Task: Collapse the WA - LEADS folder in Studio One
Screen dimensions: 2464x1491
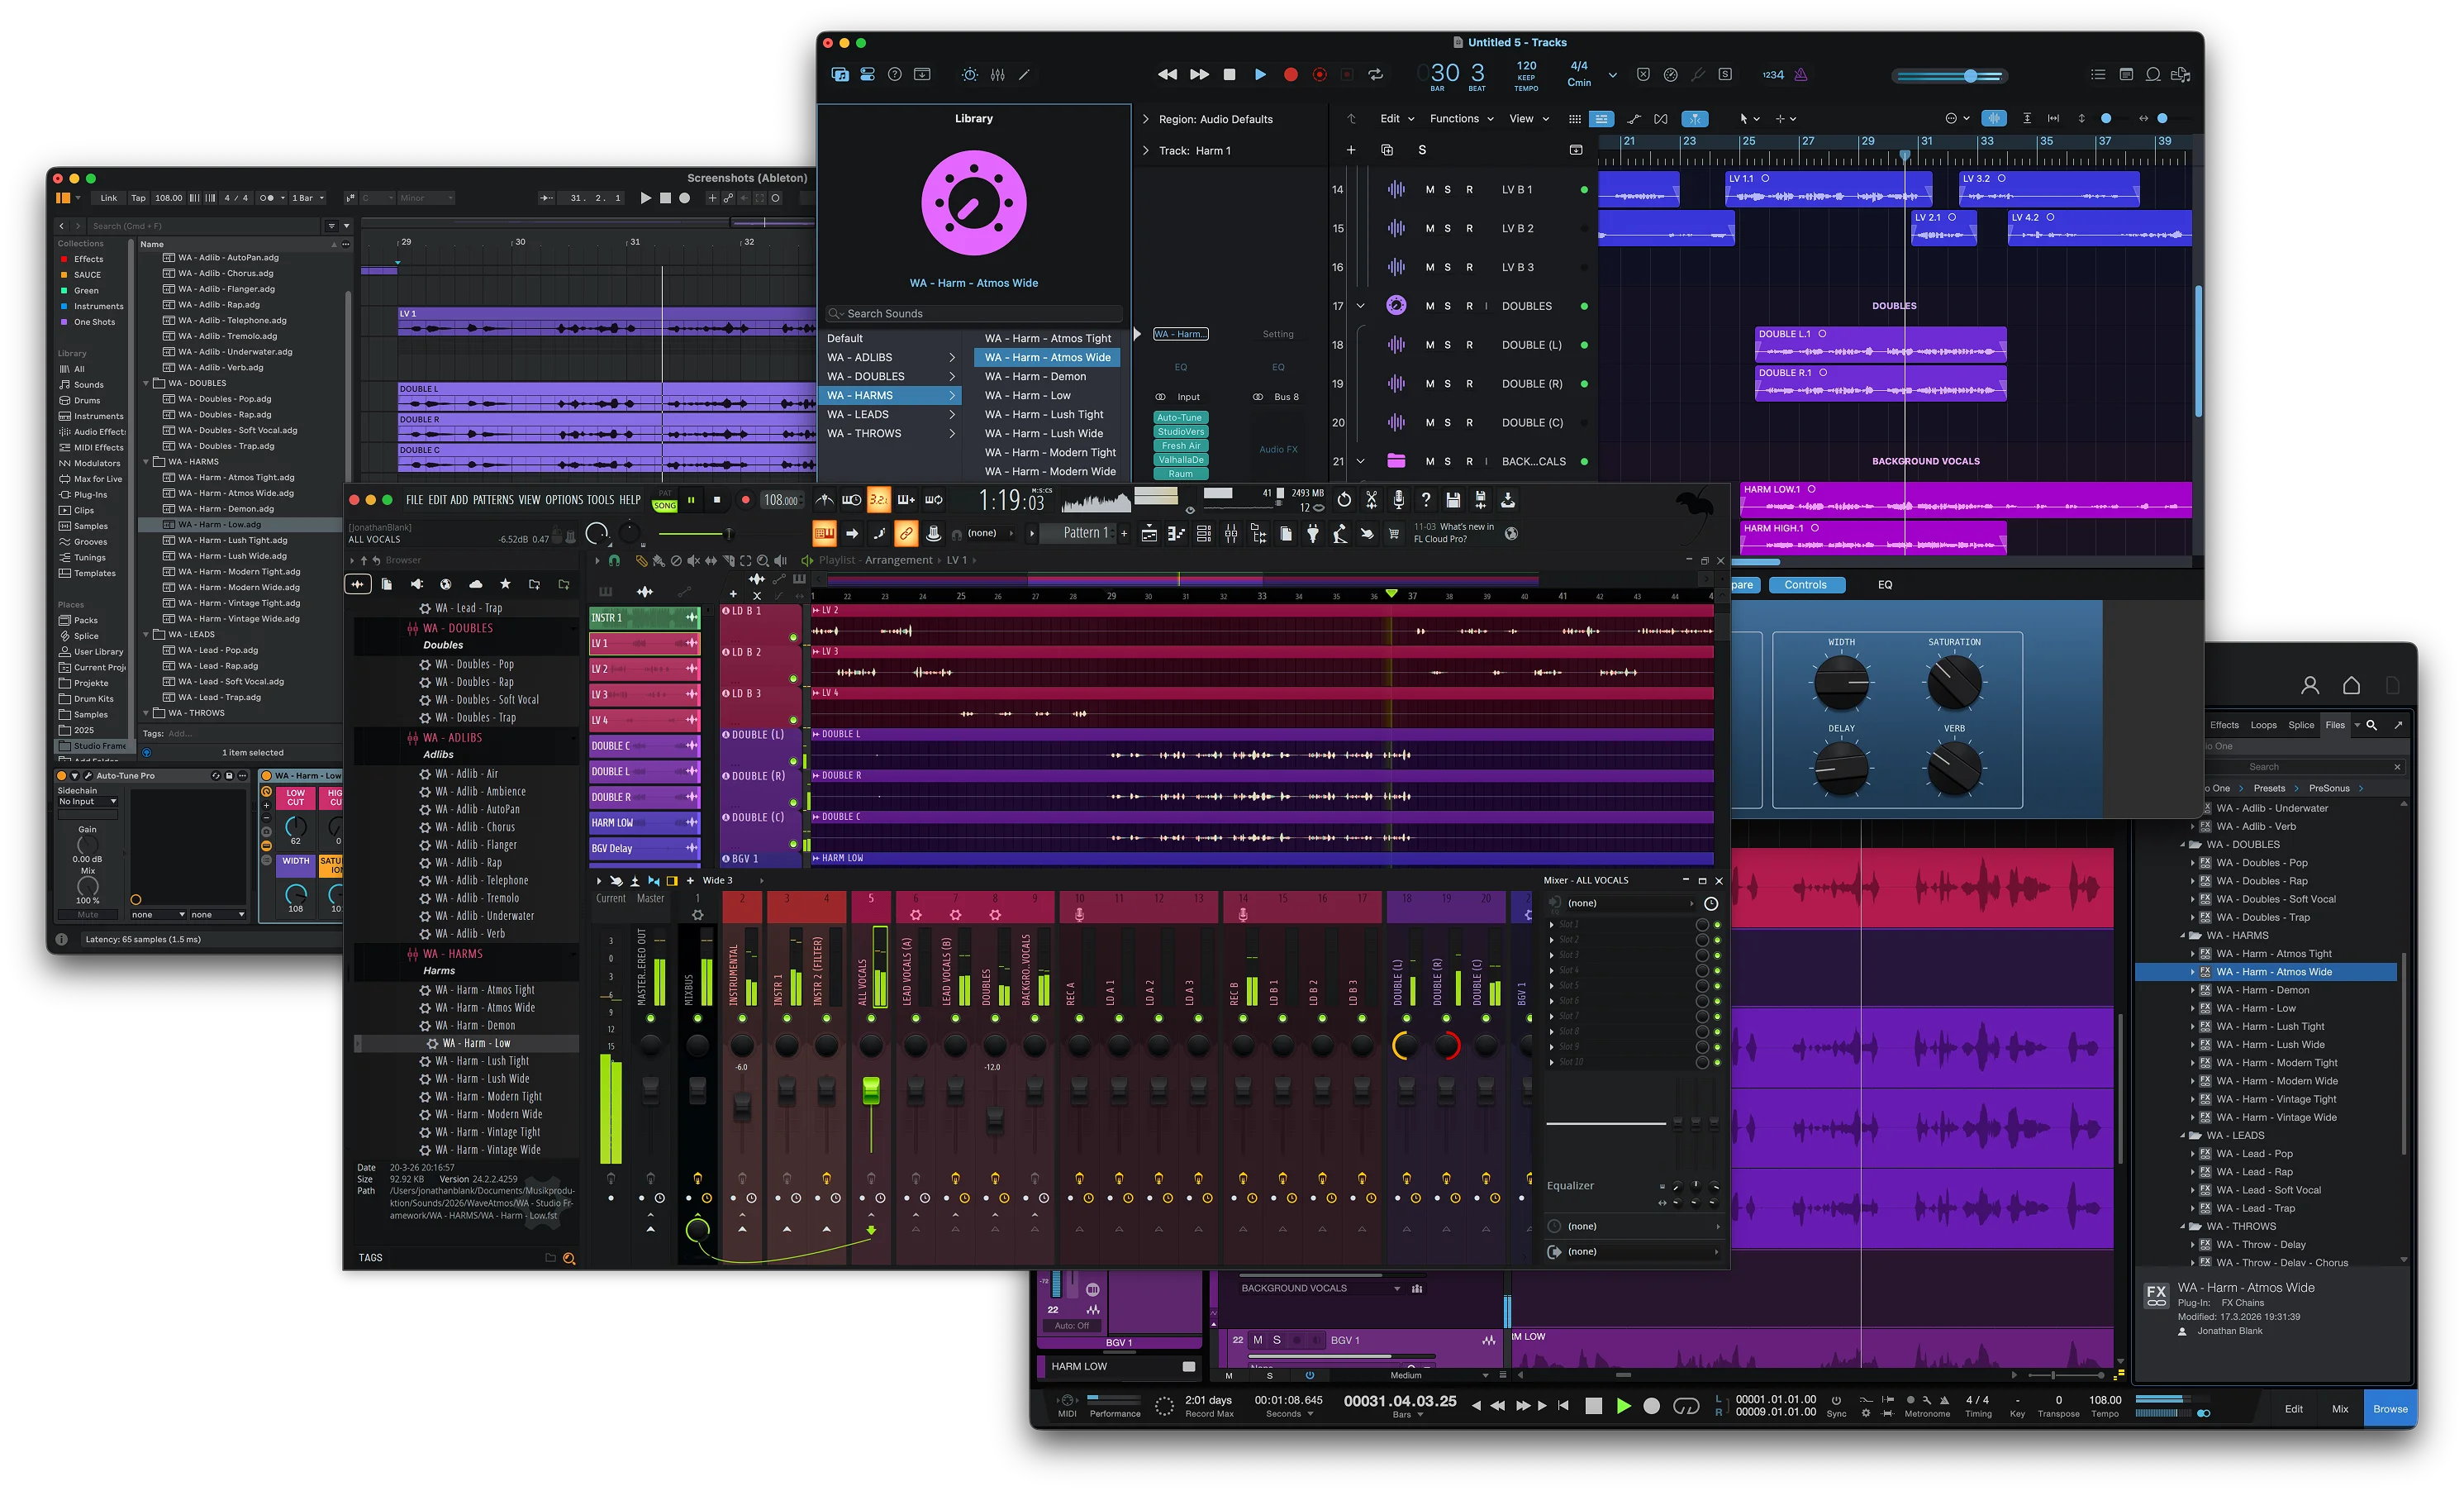Action: [2183, 1135]
